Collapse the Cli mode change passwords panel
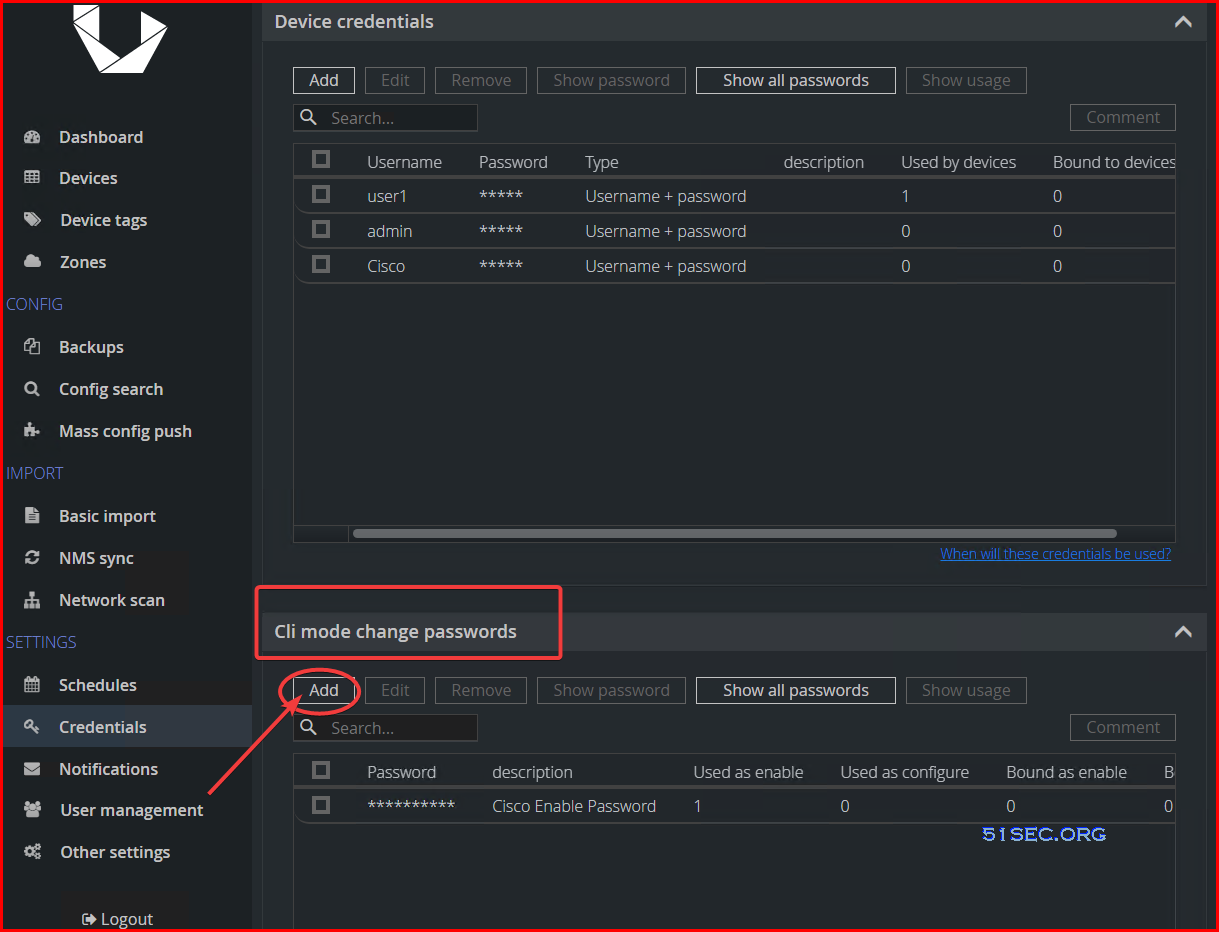Viewport: 1219px width, 932px height. (1183, 631)
